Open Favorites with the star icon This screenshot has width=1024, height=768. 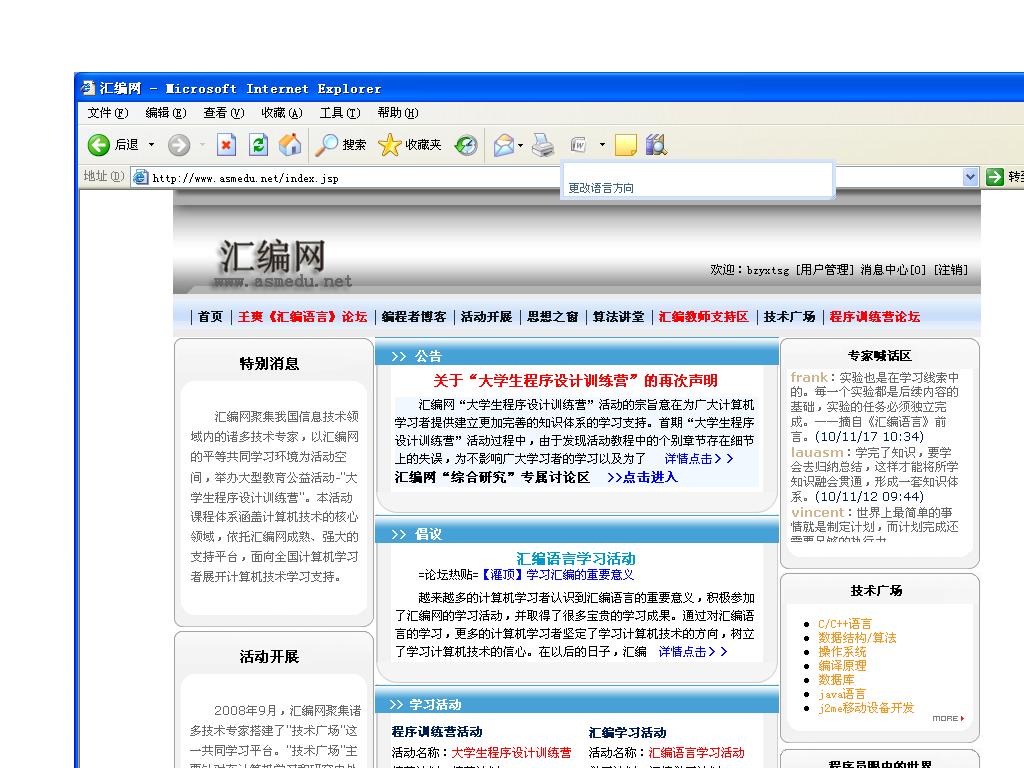[x=389, y=145]
